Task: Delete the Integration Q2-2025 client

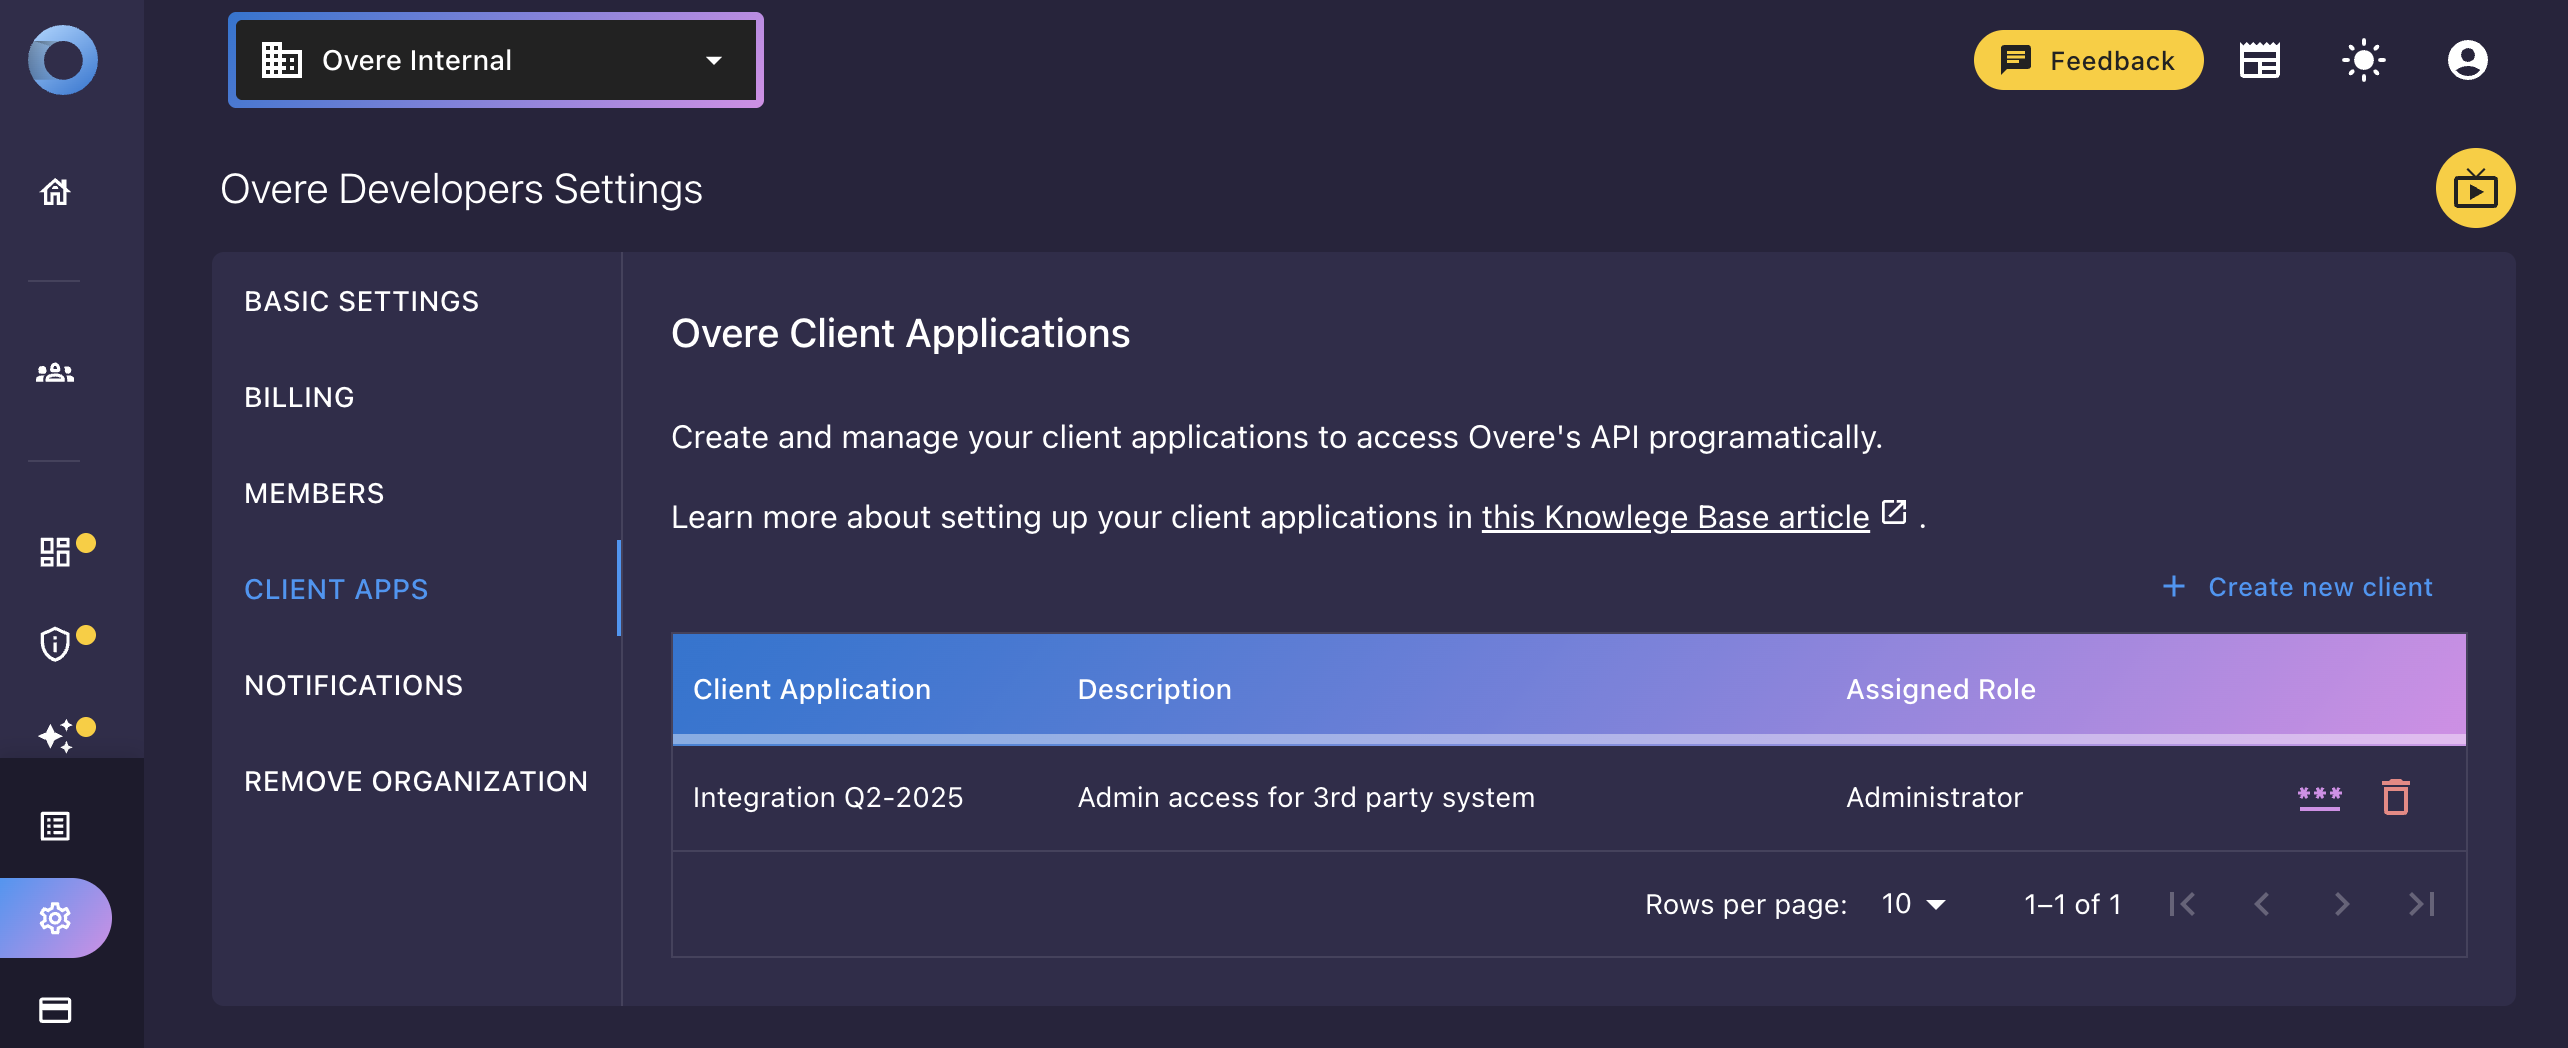Action: (2396, 797)
